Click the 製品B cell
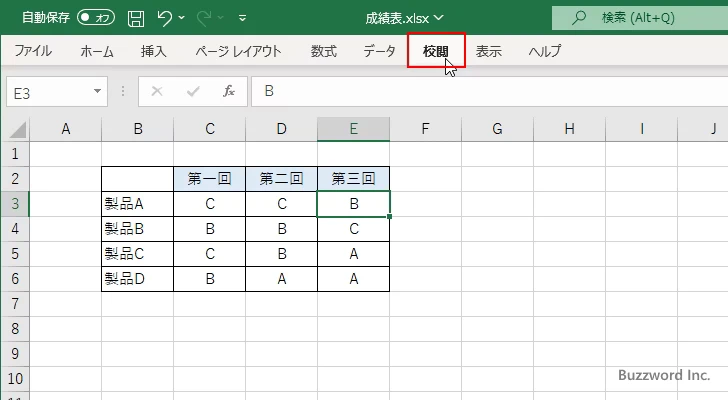Image resolution: width=728 pixels, height=400 pixels. (137, 229)
